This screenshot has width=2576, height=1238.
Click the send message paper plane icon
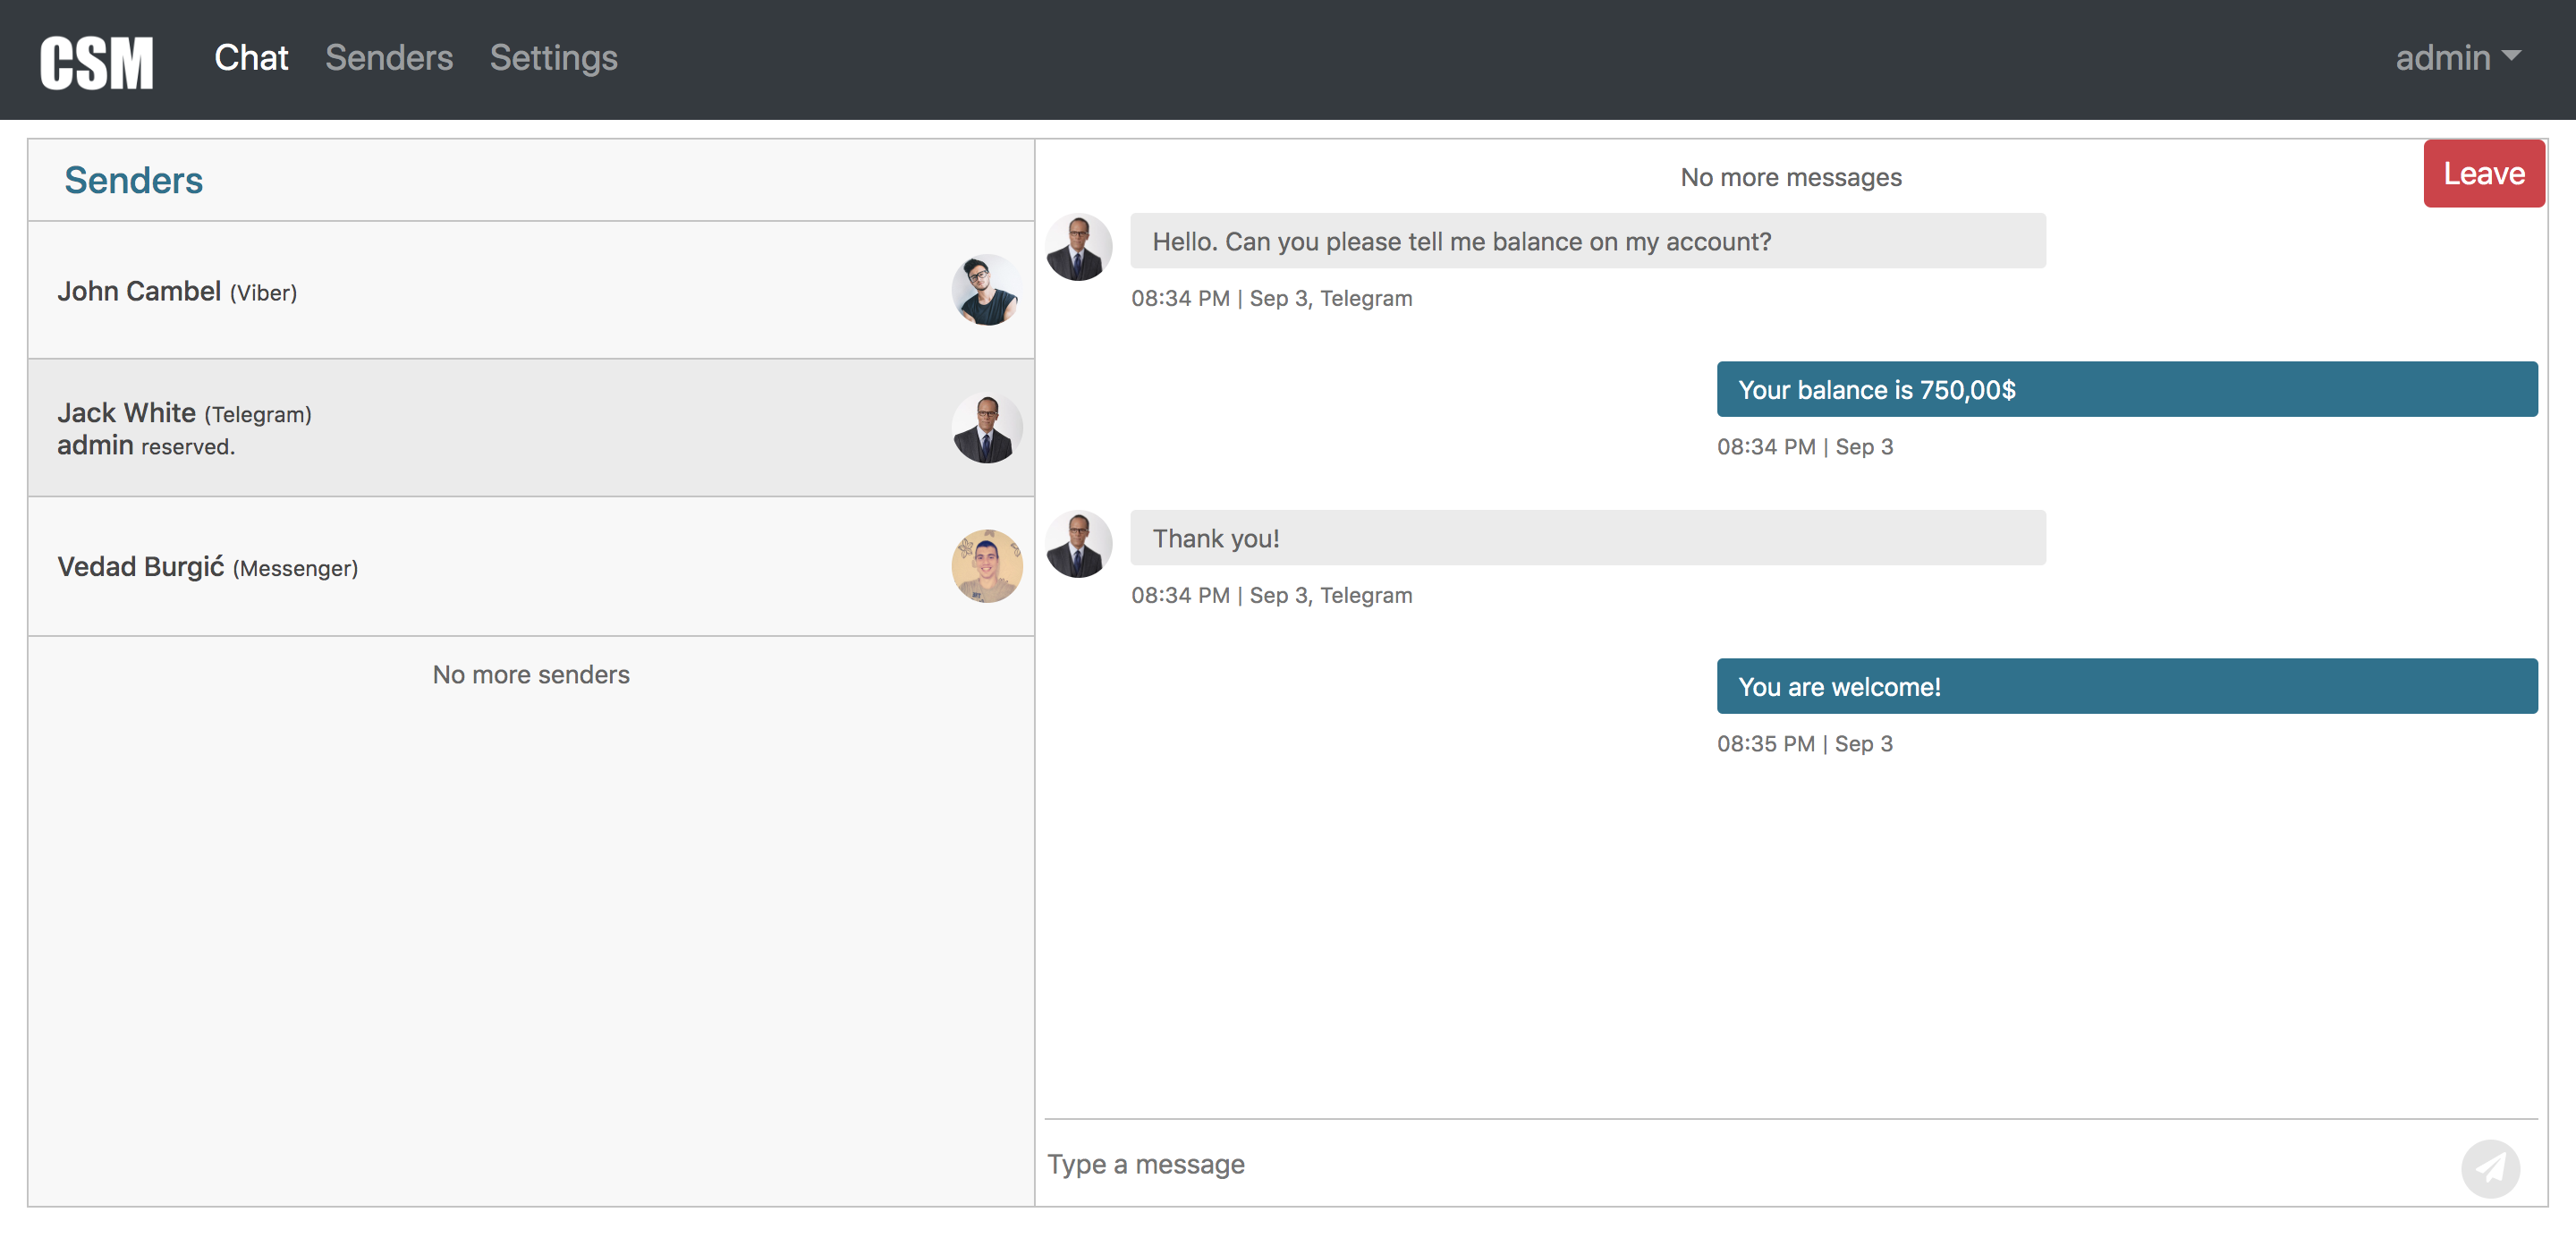tap(2491, 1168)
